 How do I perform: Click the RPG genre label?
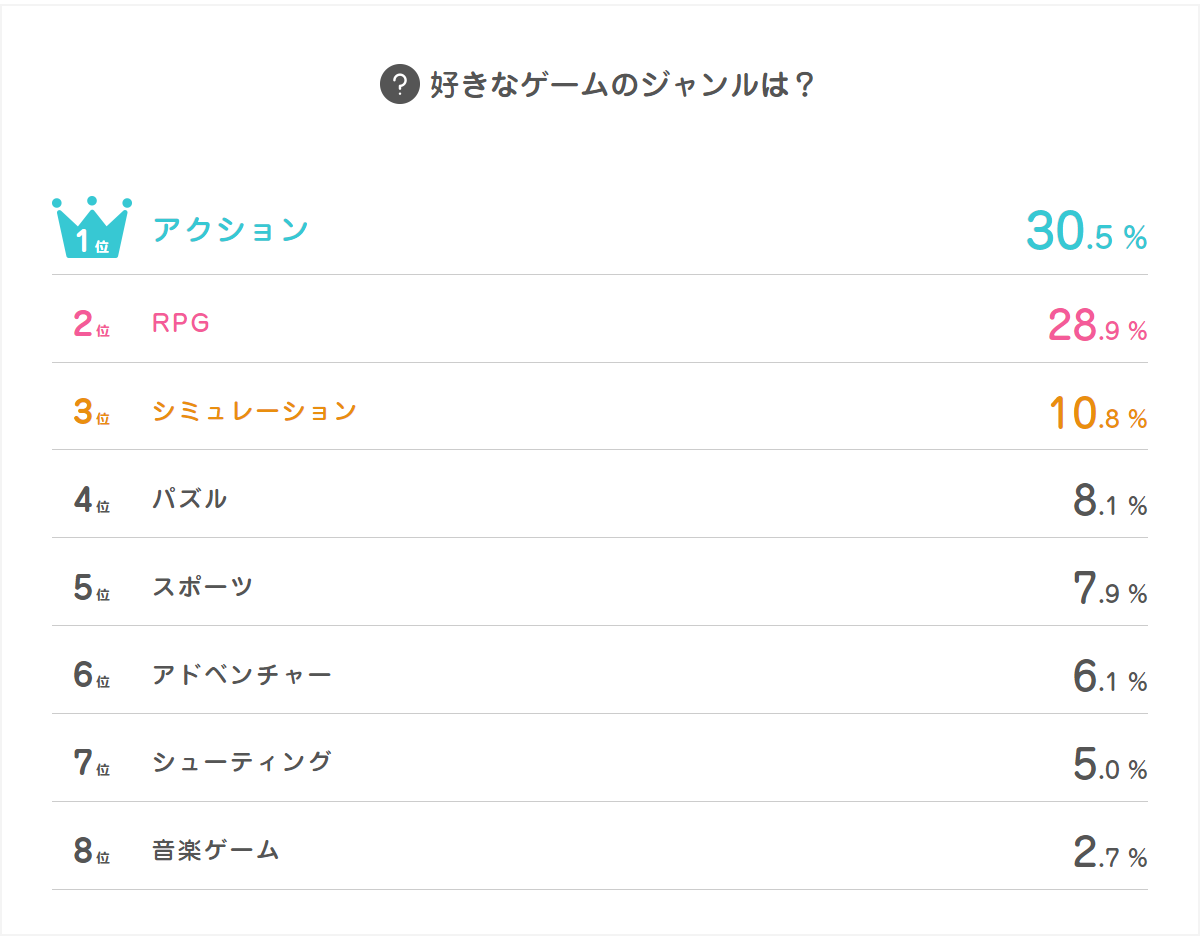[182, 323]
